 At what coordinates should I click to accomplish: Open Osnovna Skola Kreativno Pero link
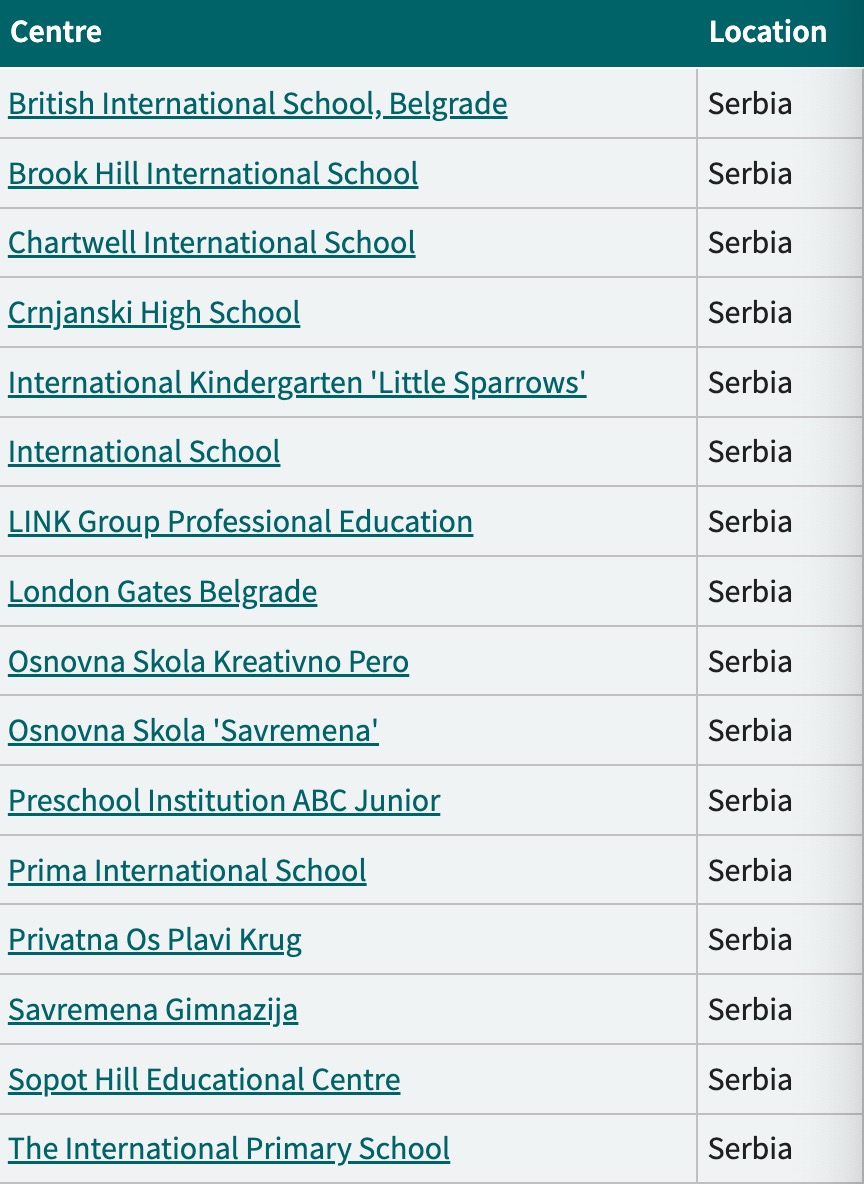(208, 661)
